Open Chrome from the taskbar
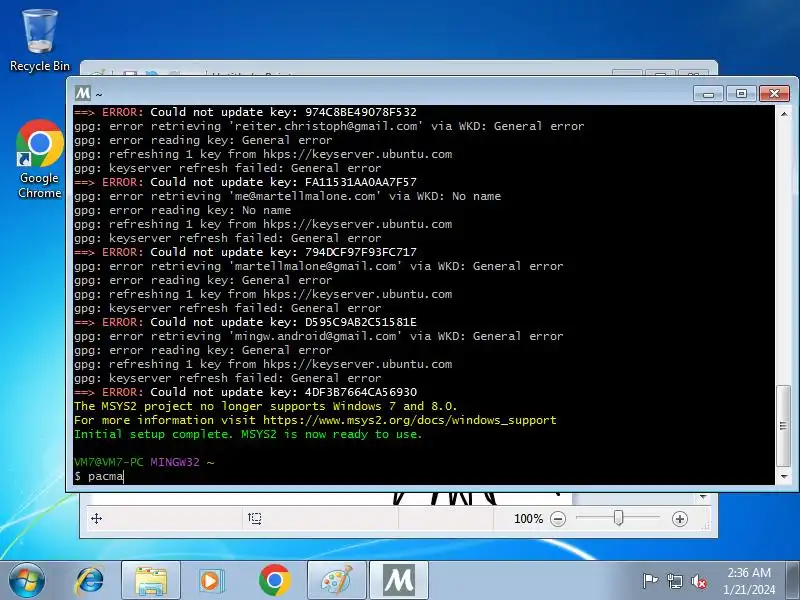This screenshot has width=800, height=600. (x=274, y=580)
